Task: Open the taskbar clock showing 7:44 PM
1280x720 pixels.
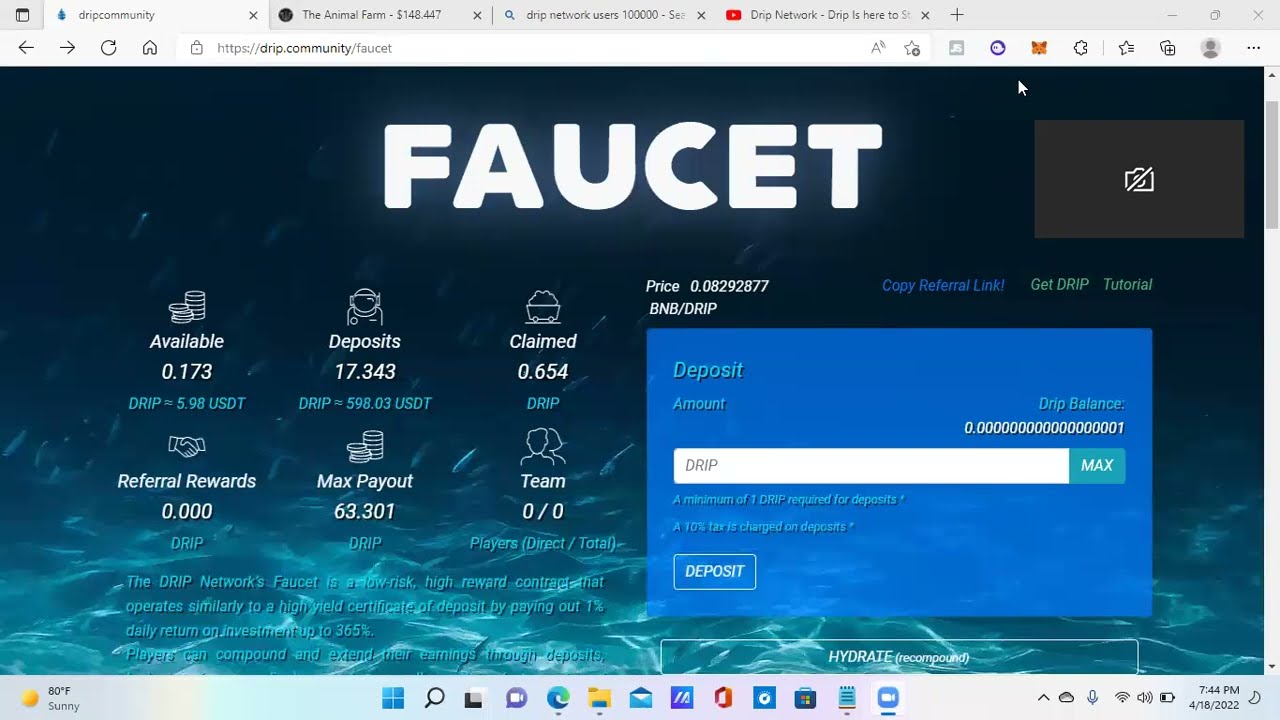Action: pos(1214,698)
